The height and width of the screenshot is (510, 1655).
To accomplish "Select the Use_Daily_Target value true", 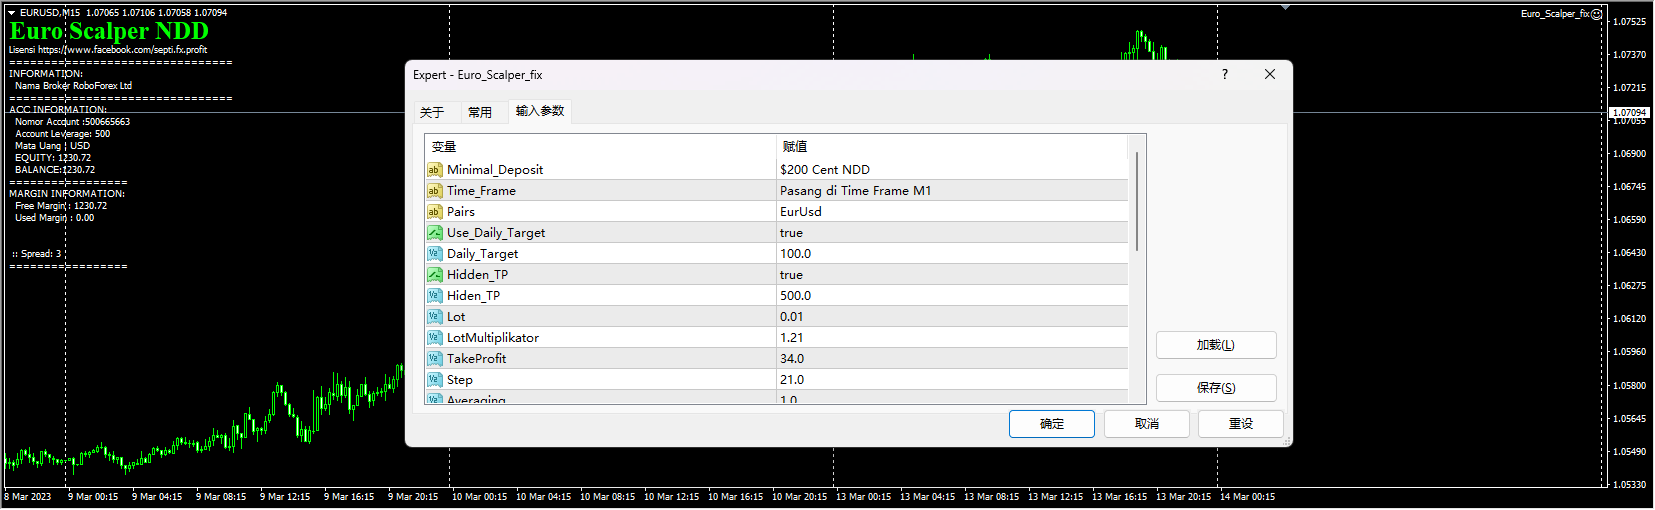I will point(791,233).
